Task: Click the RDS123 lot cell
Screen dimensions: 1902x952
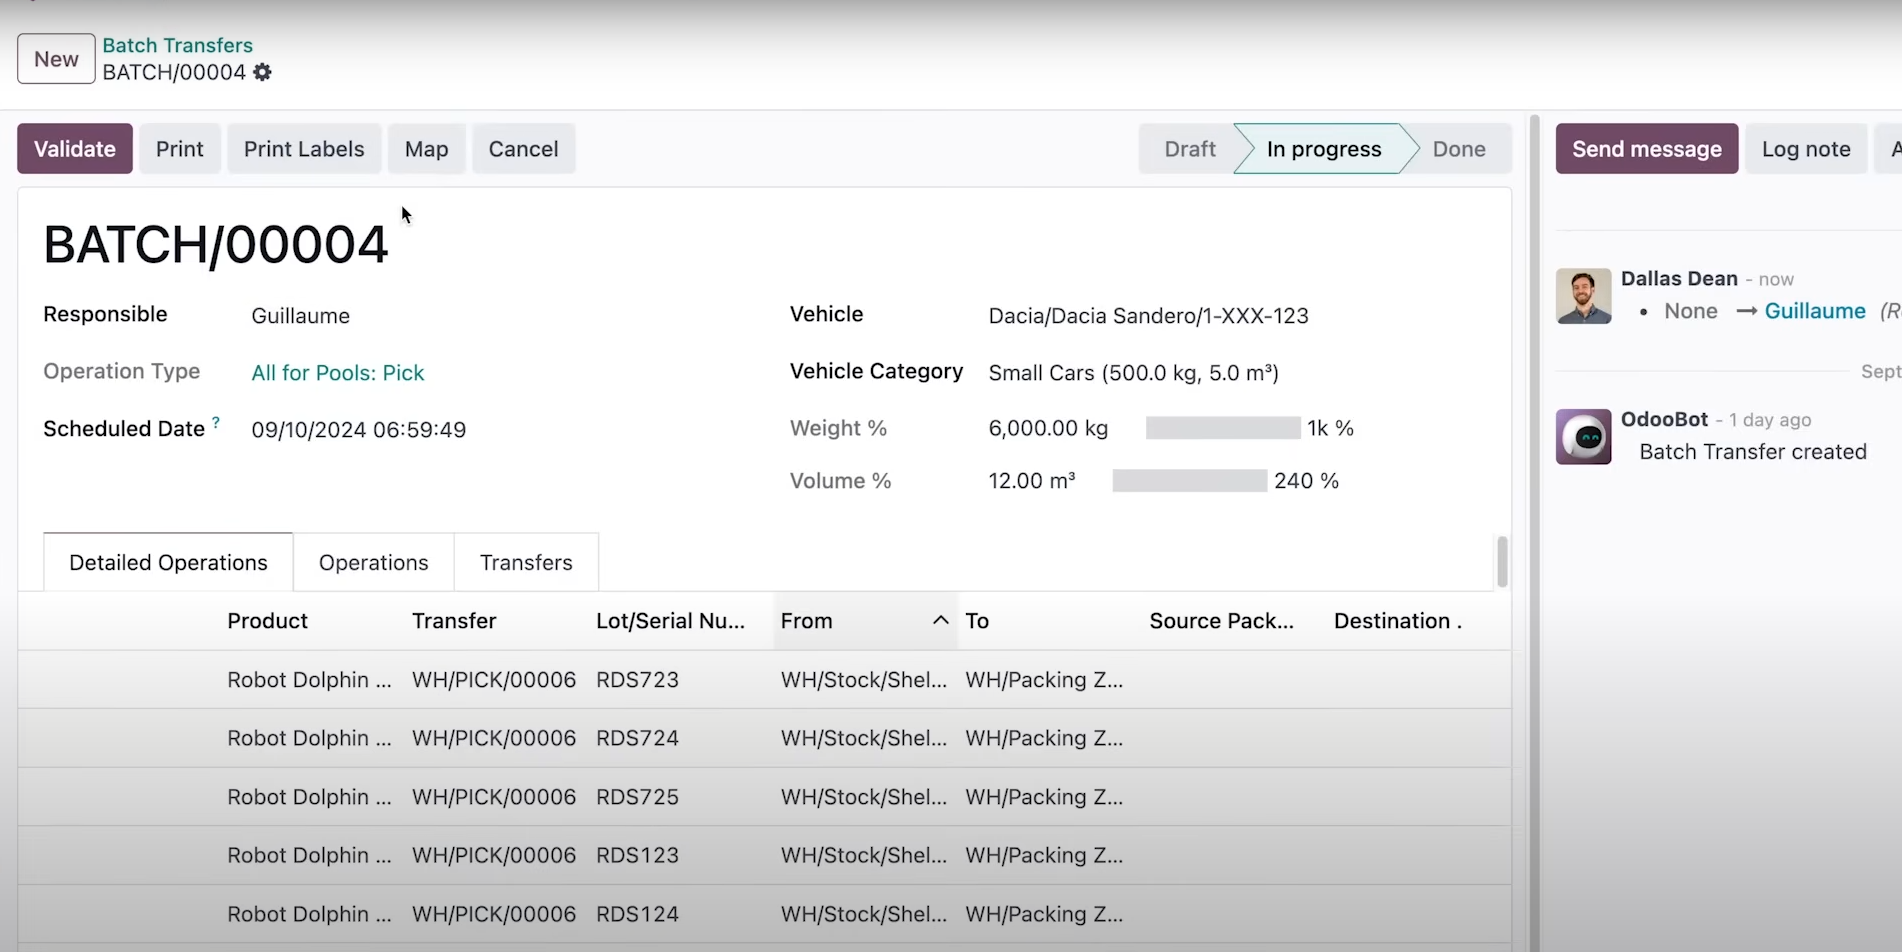Action: (x=637, y=855)
